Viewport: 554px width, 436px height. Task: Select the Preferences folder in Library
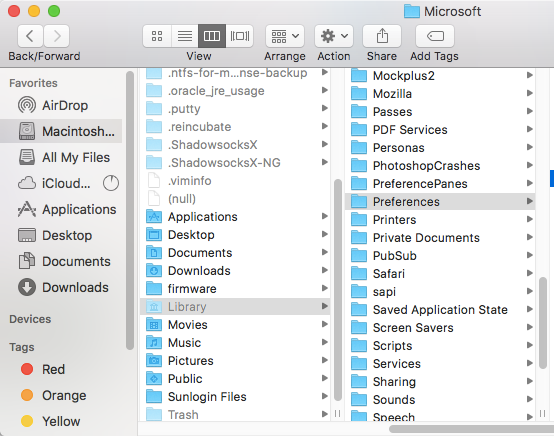pos(440,201)
